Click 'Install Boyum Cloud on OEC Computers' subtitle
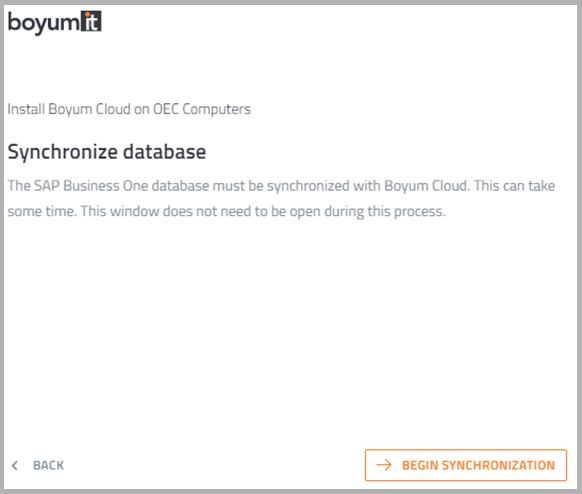Viewport: 582px width, 494px height. (129, 109)
